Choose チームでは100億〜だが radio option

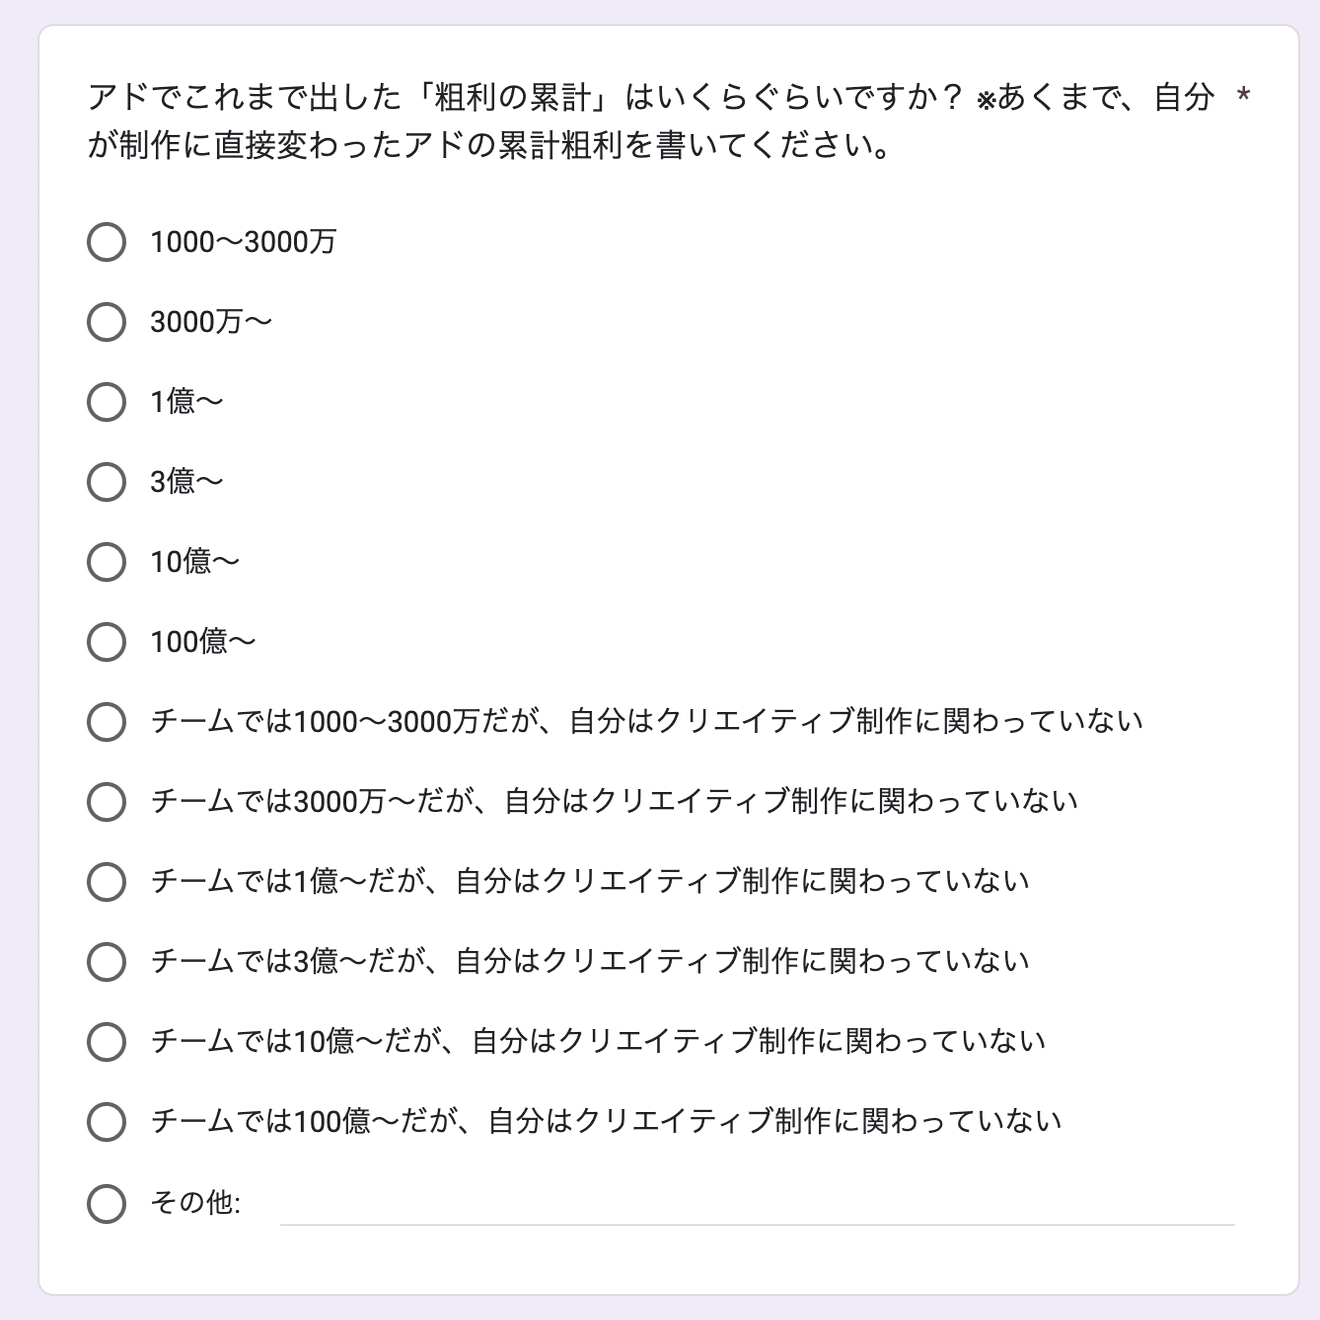click(x=106, y=1122)
